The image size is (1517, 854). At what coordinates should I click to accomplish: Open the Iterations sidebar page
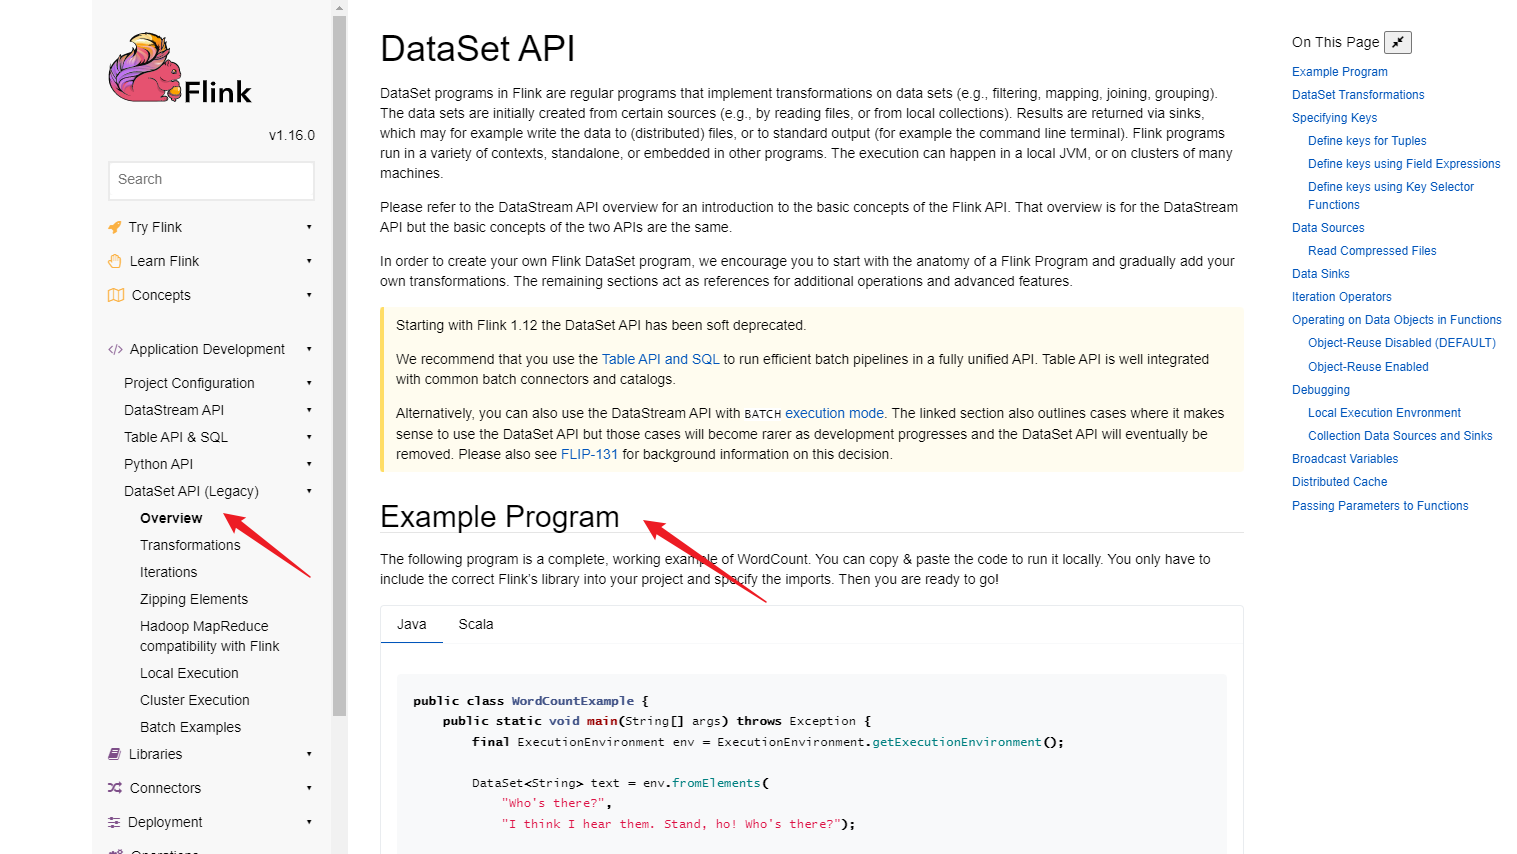(168, 572)
